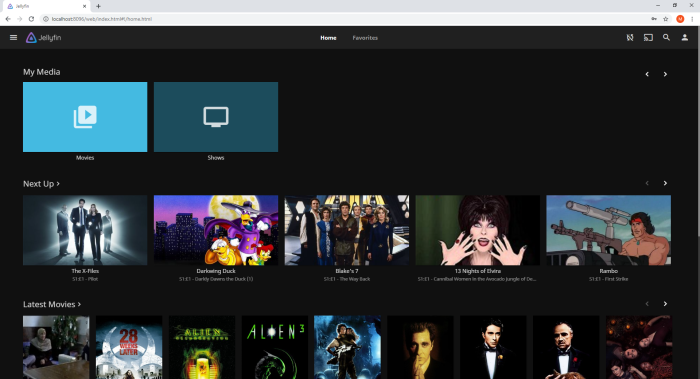Screen dimensions: 700x379
Task: Open the Darkwing Duck thumbnail
Action: 216,230
